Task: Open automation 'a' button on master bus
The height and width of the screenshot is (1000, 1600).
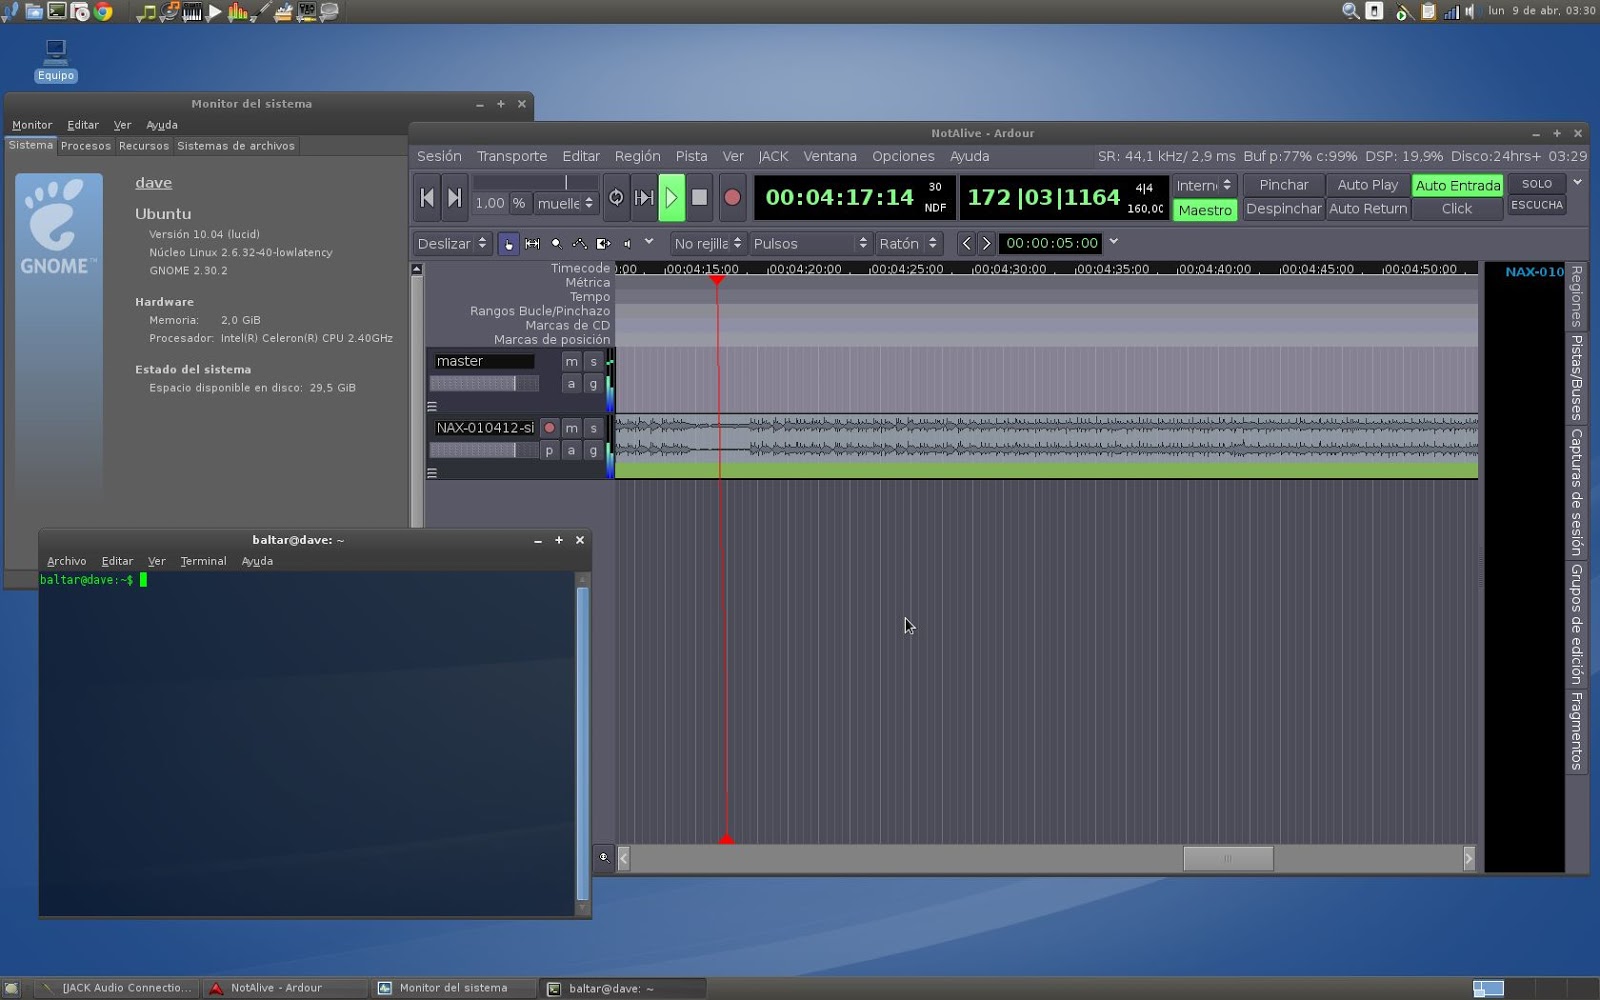Action: [571, 384]
